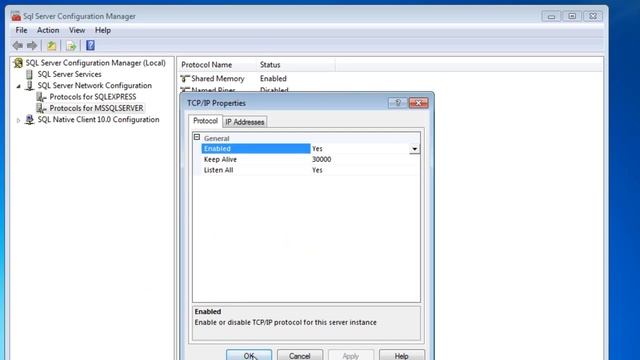Image resolution: width=640 pixels, height=360 pixels.
Task: Click the SQL Server Services icon
Action: tap(29, 74)
